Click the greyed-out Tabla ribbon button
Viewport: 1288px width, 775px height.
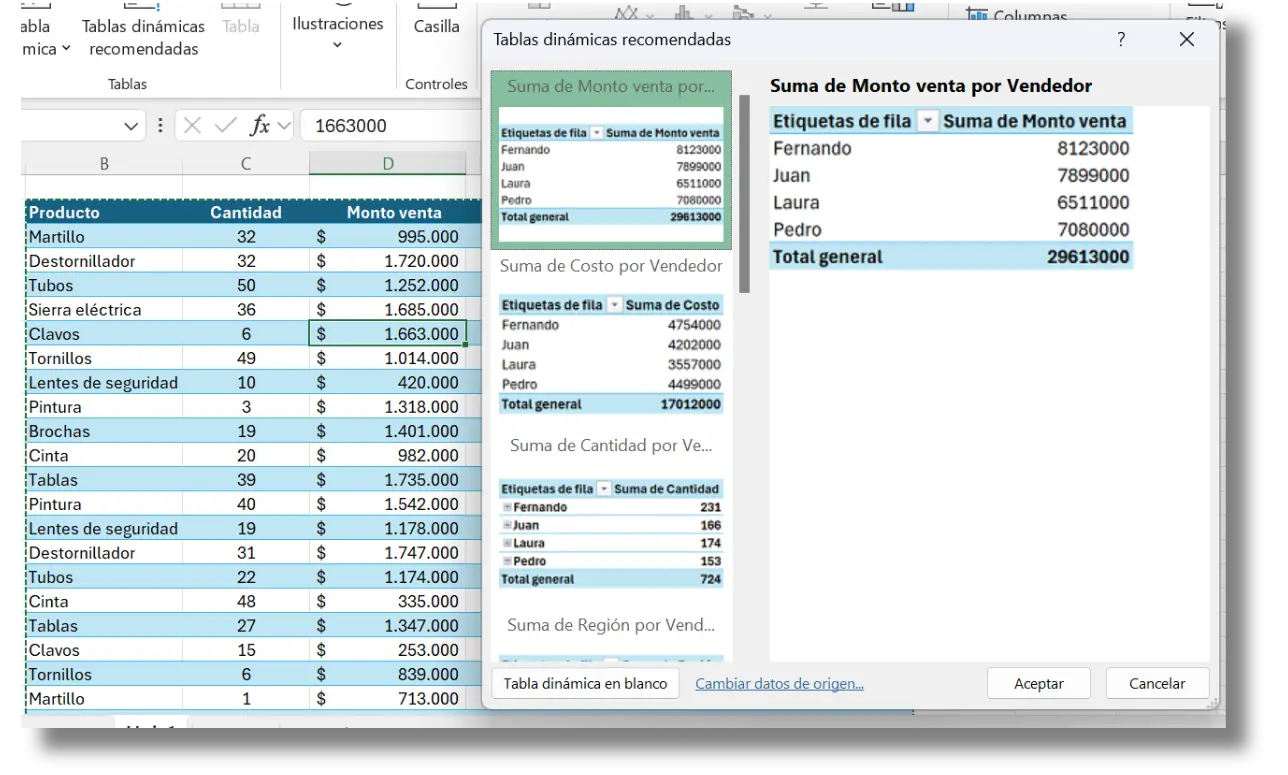tap(241, 27)
